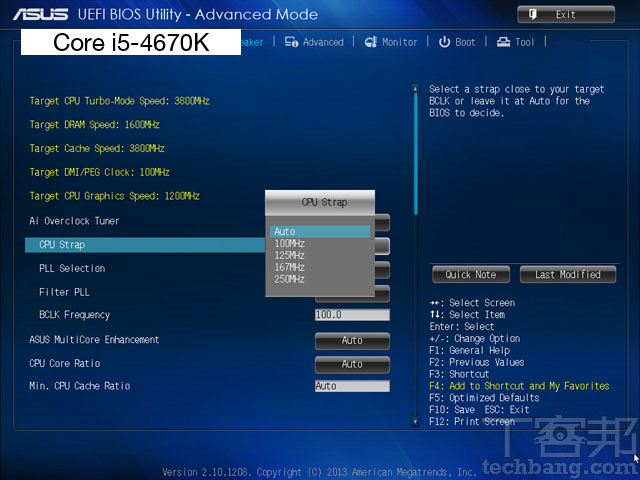Click the Monitor tab gauge icon

click(371, 42)
